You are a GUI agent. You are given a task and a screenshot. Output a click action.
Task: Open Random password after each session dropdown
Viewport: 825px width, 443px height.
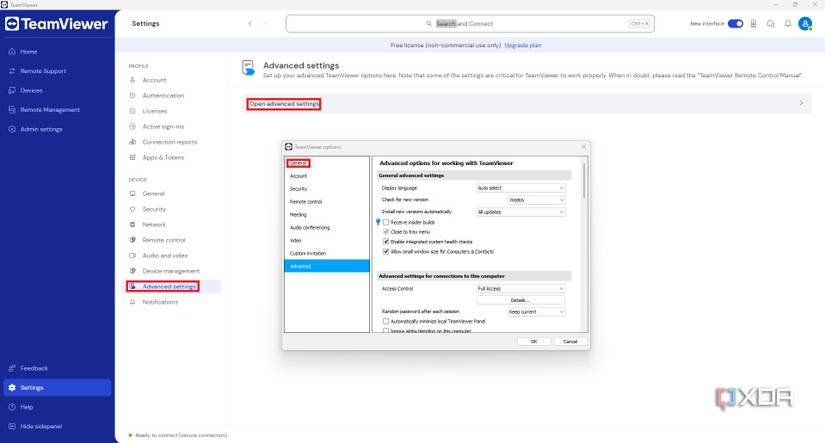(536, 312)
